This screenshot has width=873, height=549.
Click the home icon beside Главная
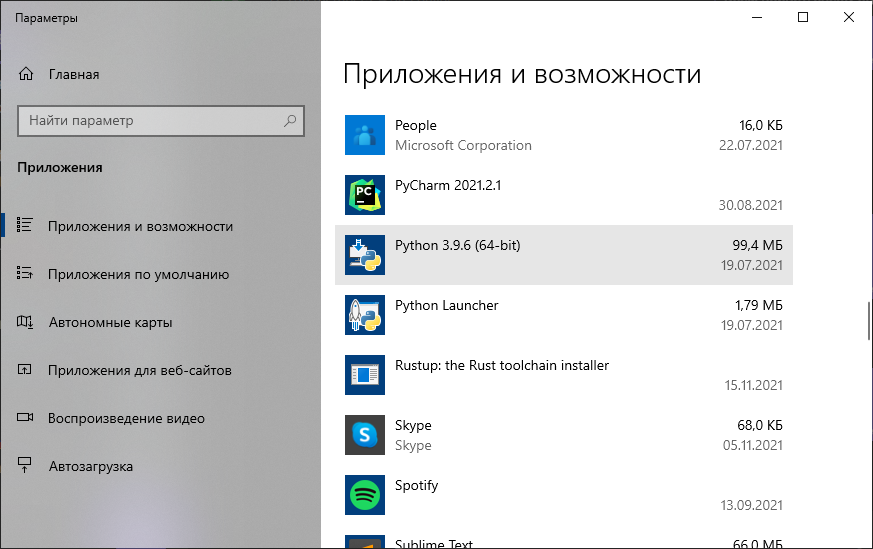point(26,74)
